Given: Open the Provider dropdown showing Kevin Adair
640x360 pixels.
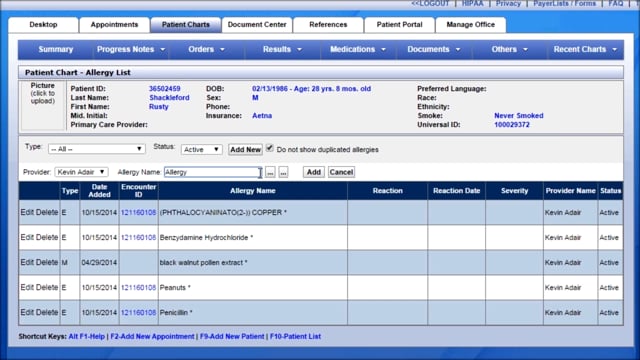Looking at the screenshot, I should pyautogui.click(x=81, y=172).
